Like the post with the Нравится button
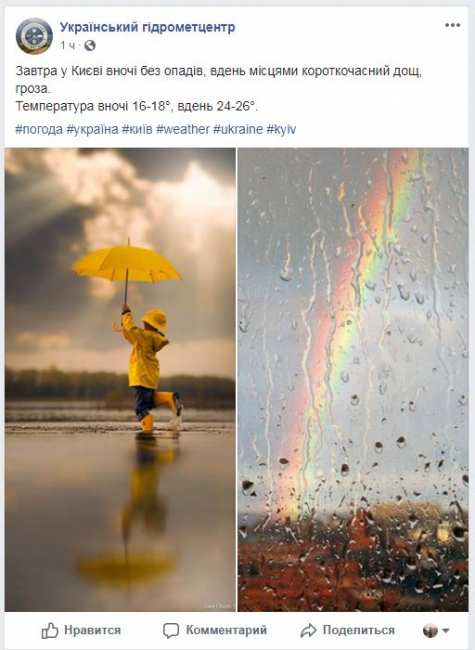 pos(81,631)
